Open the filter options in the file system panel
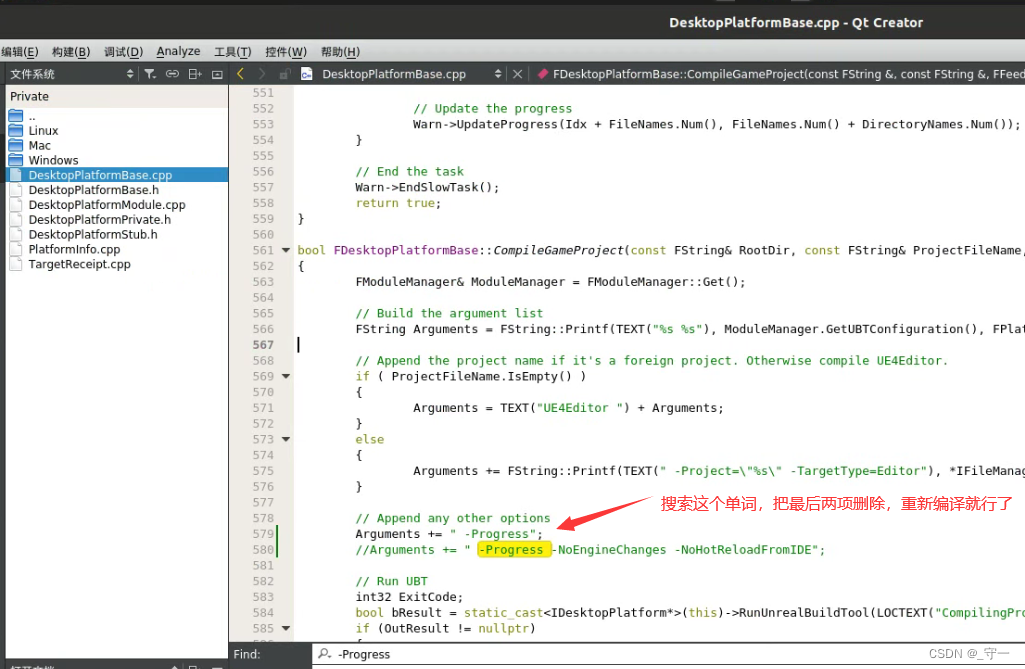1025x669 pixels. click(150, 73)
